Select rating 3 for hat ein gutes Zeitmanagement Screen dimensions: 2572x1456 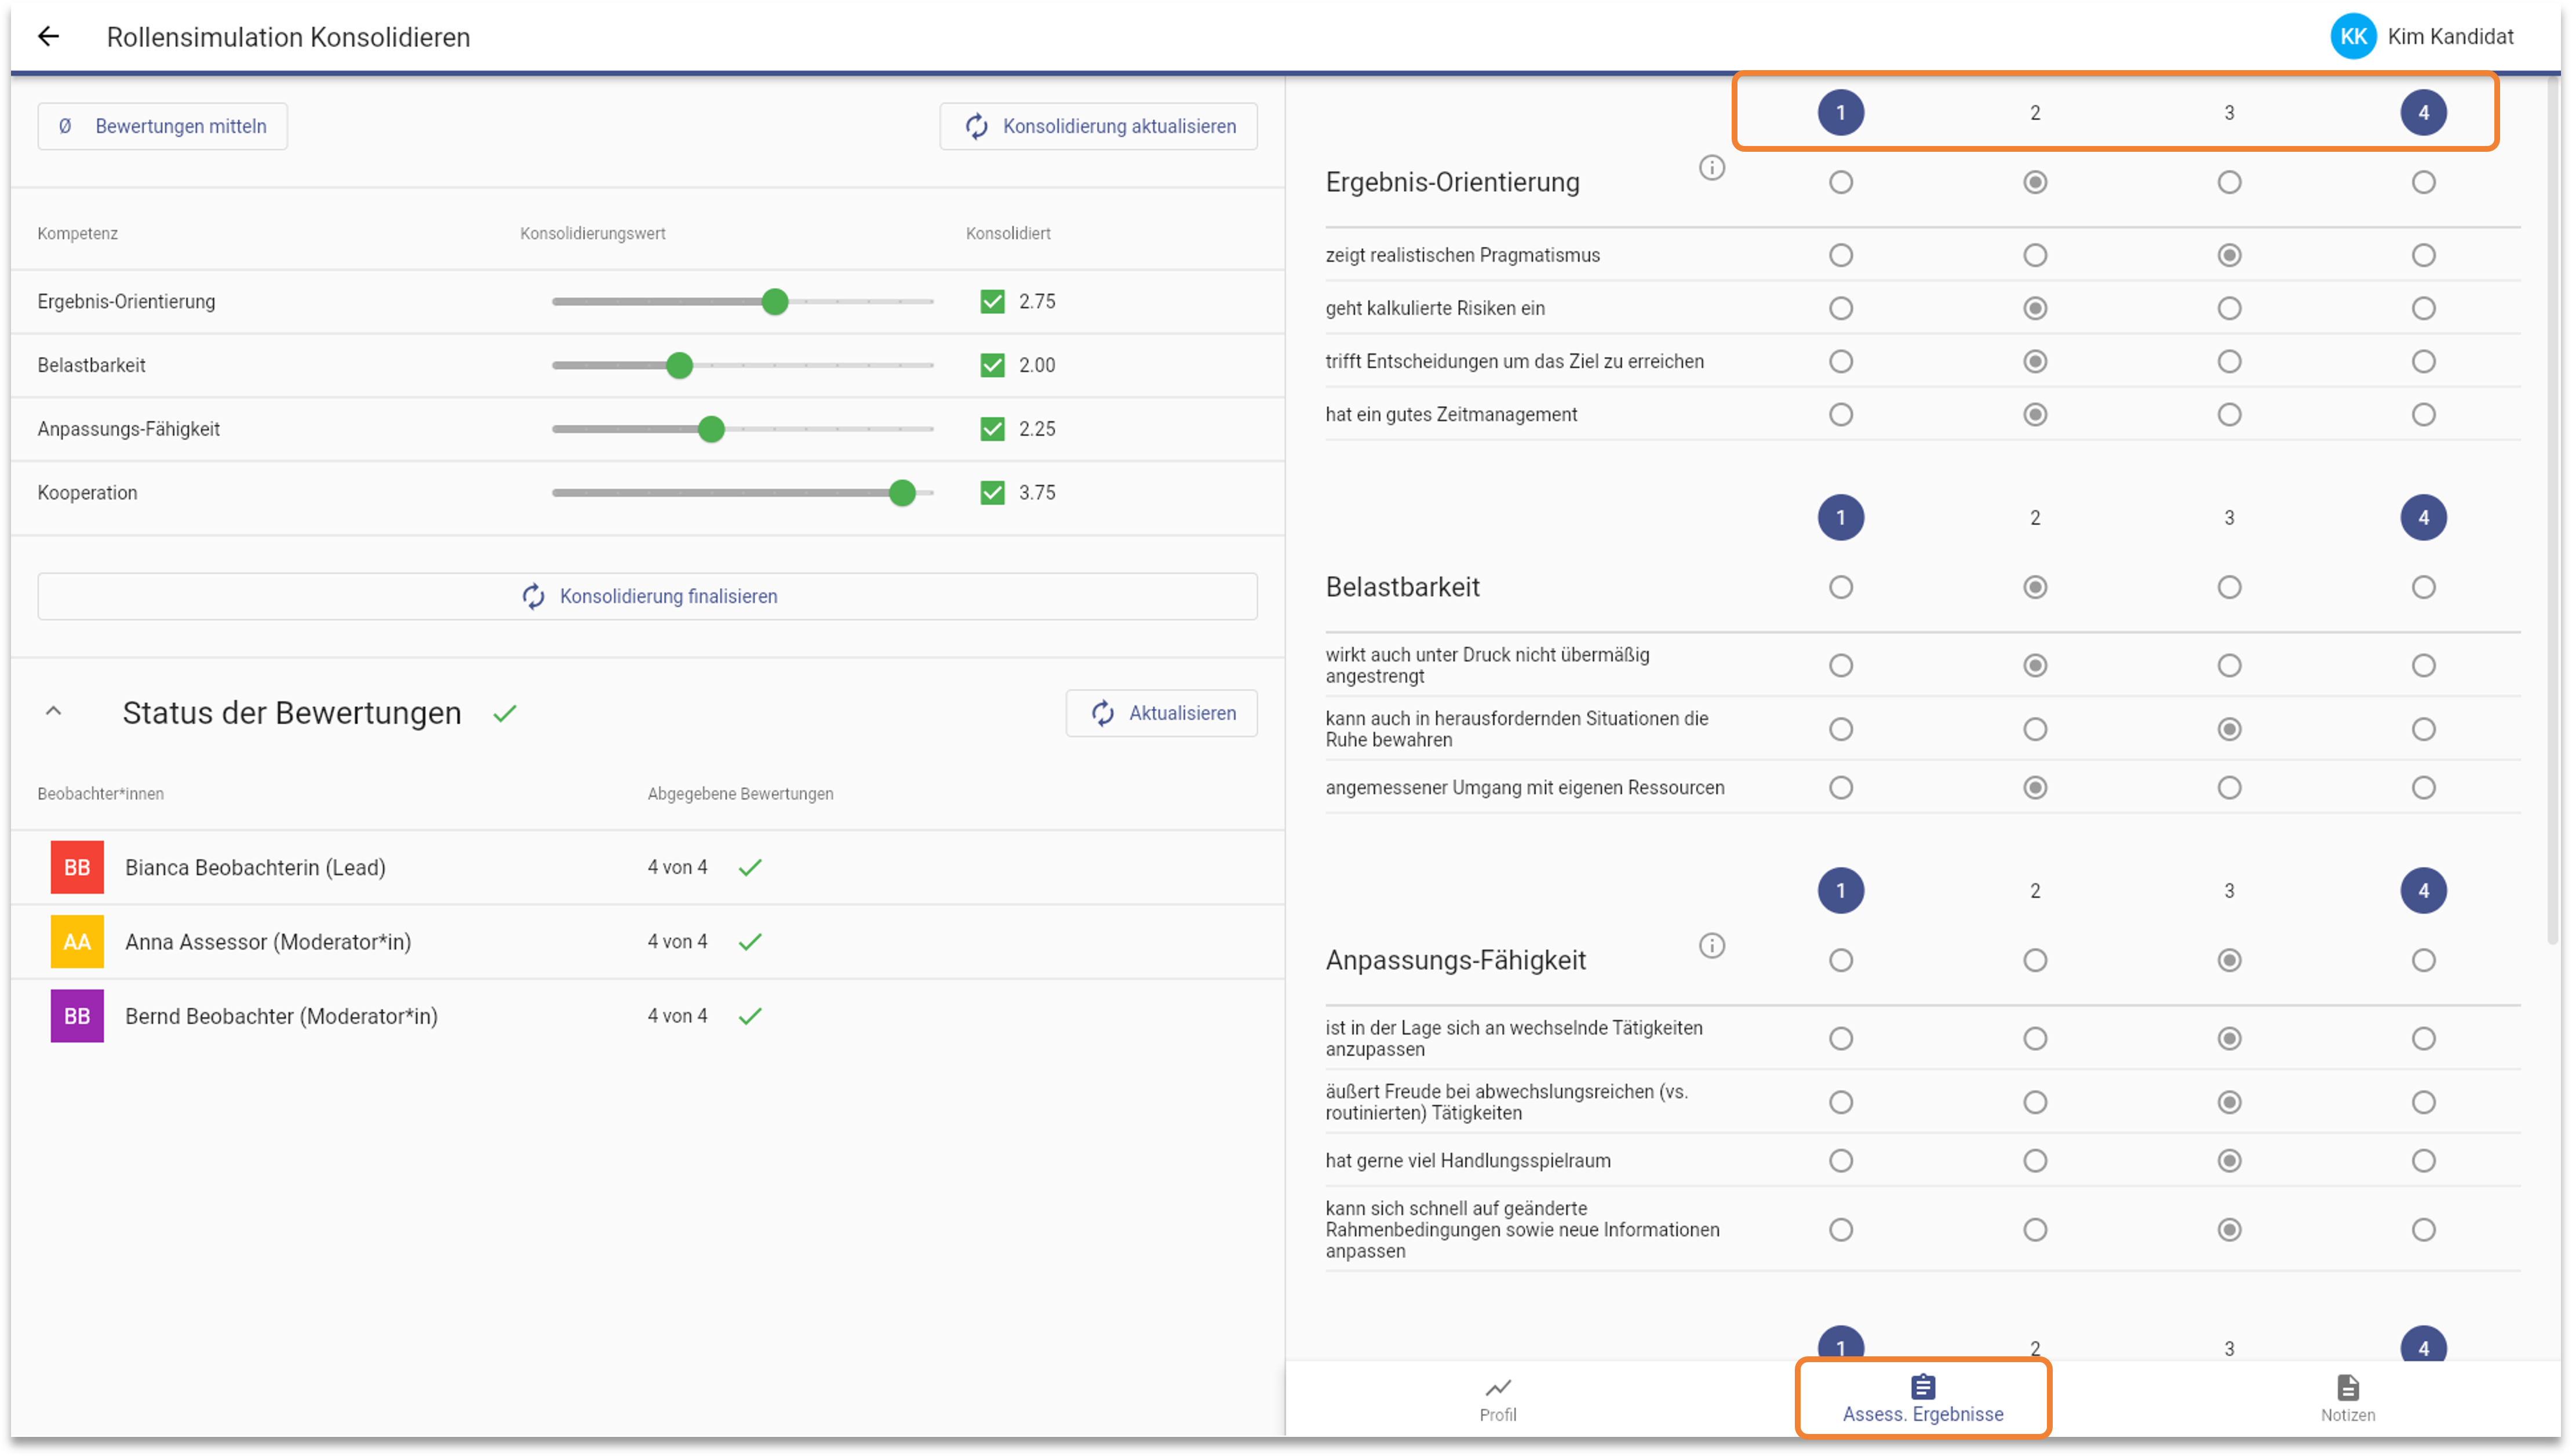2228,414
